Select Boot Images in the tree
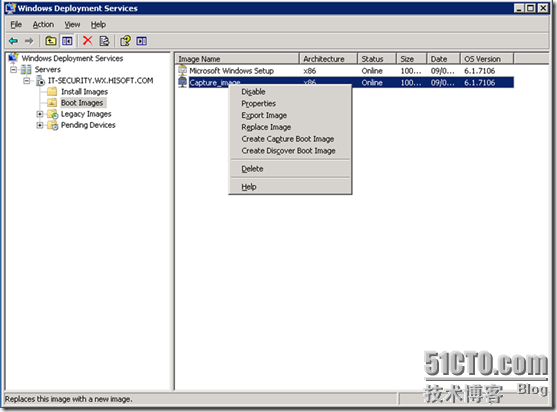Screen dimensions: 557x412 point(82,103)
